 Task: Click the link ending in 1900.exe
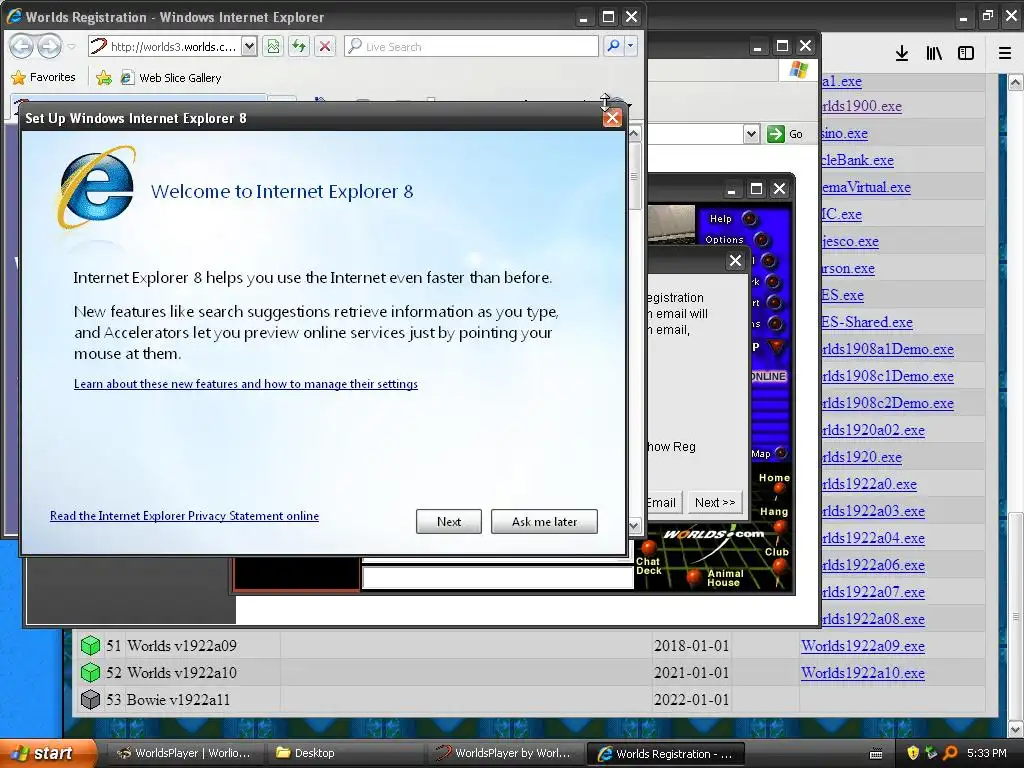pyautogui.click(x=861, y=106)
